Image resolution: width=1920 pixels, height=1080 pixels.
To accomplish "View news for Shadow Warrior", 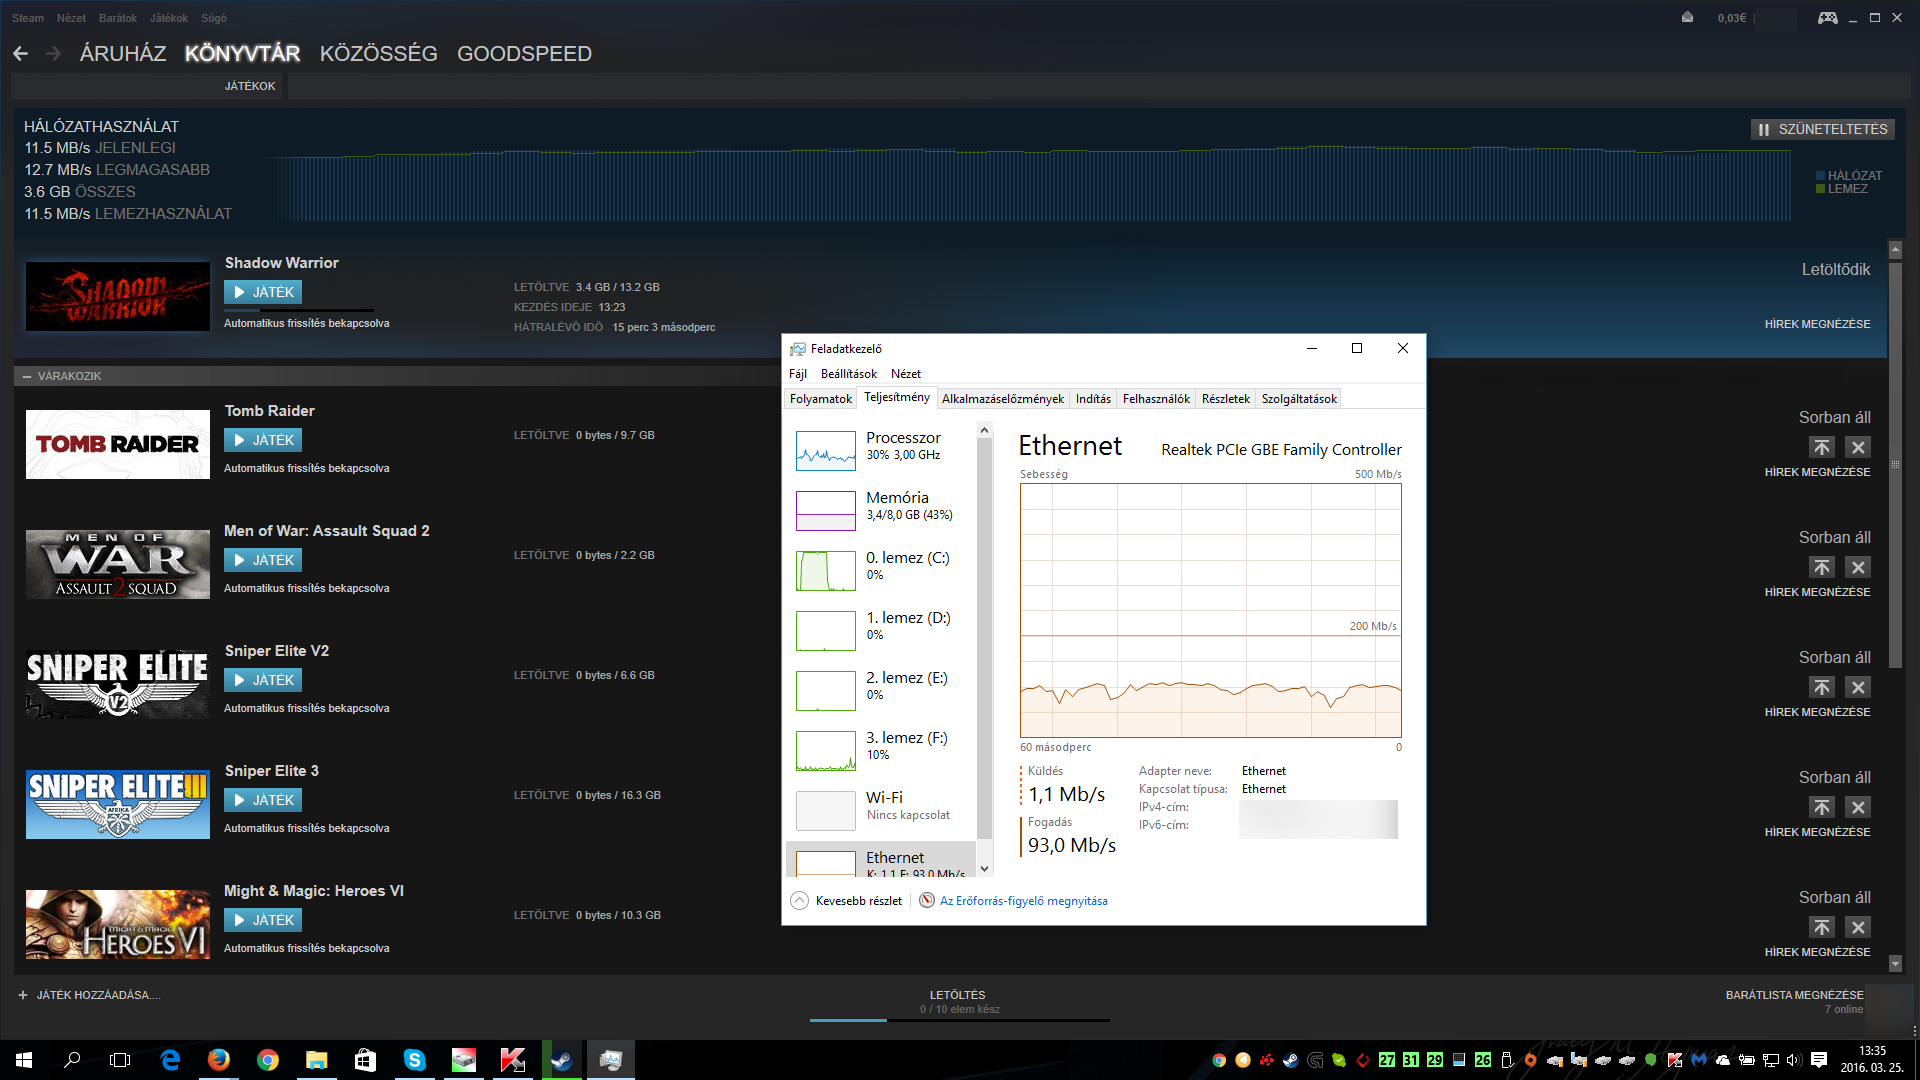I will coord(1817,324).
